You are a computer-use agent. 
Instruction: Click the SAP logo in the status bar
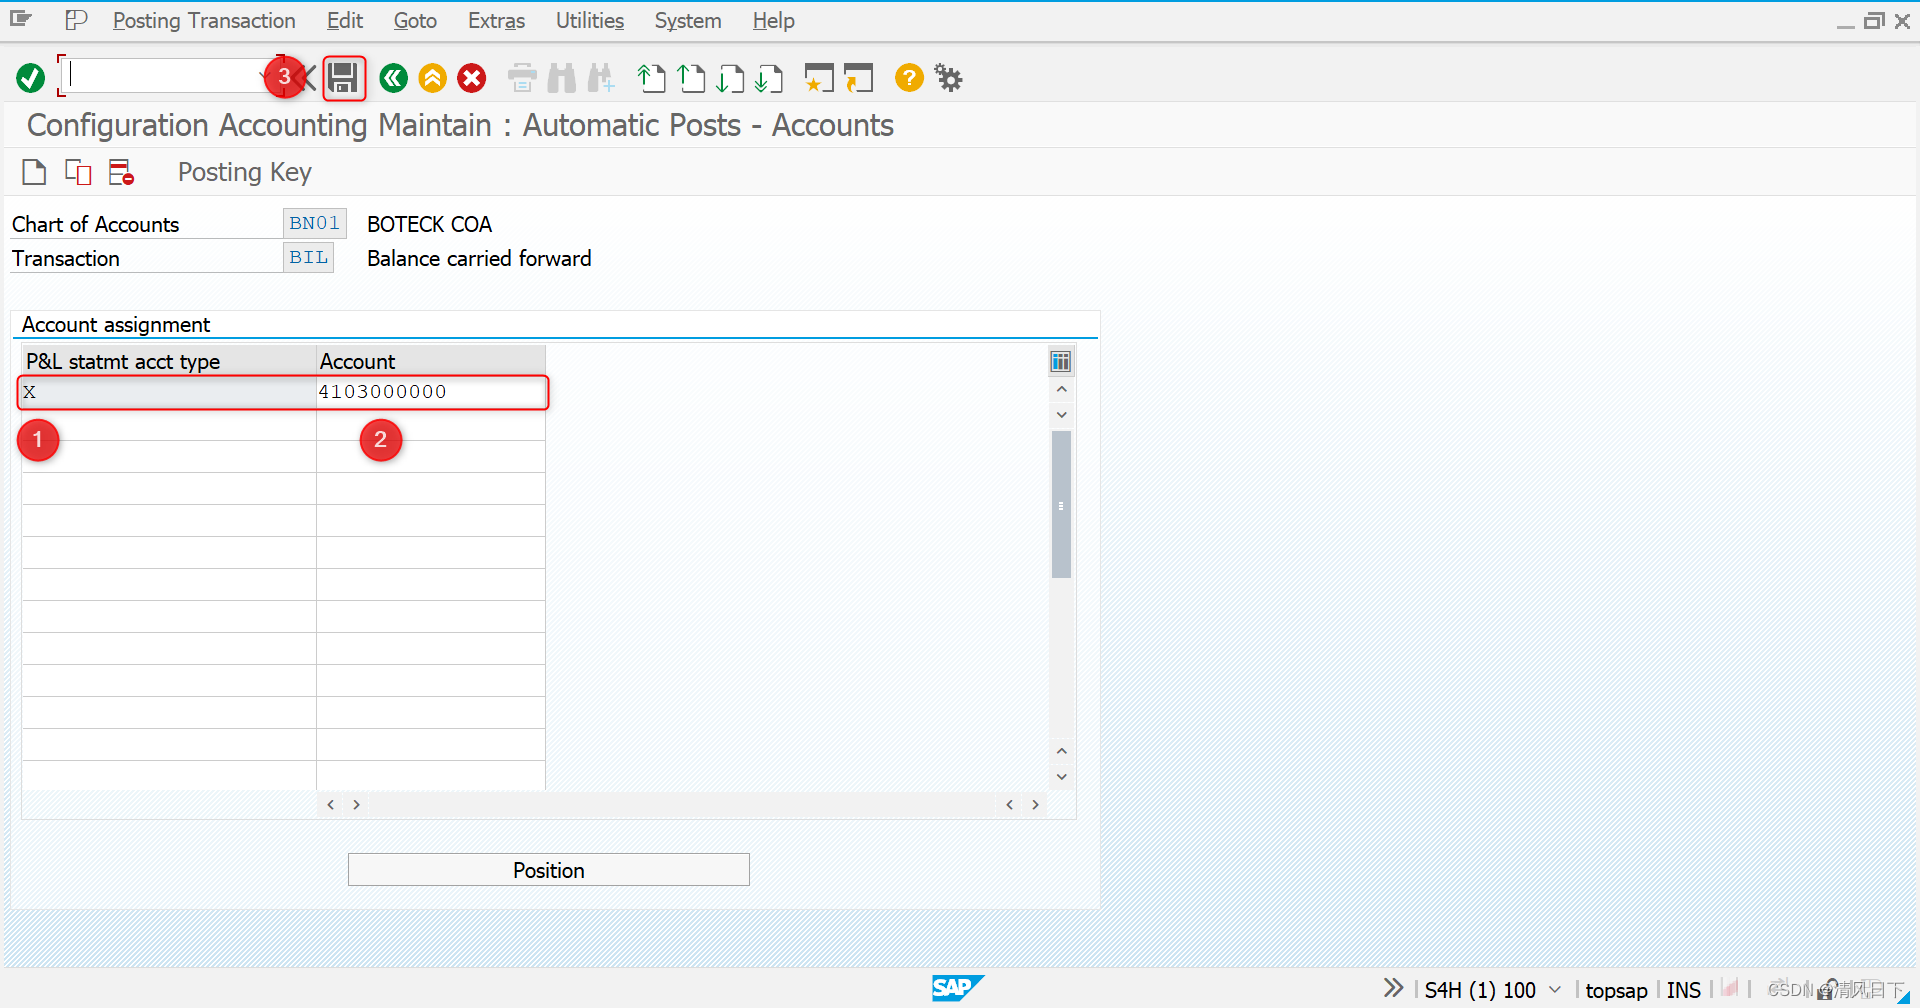(x=957, y=988)
